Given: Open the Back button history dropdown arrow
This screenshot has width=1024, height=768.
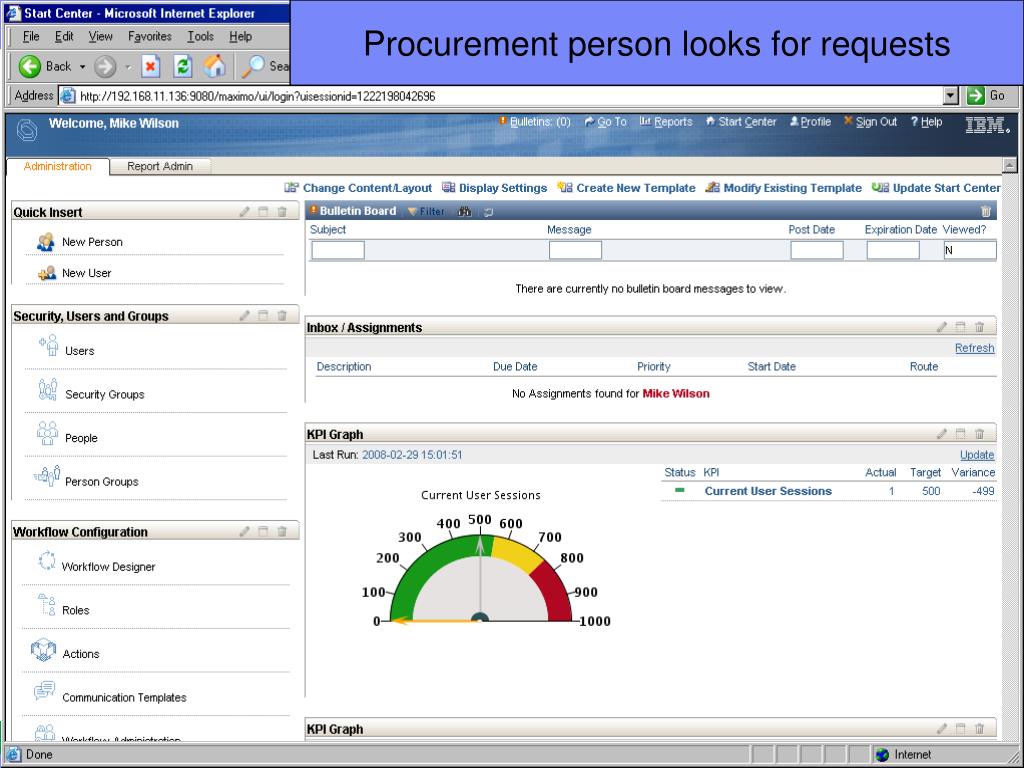Looking at the screenshot, I should pos(82,67).
